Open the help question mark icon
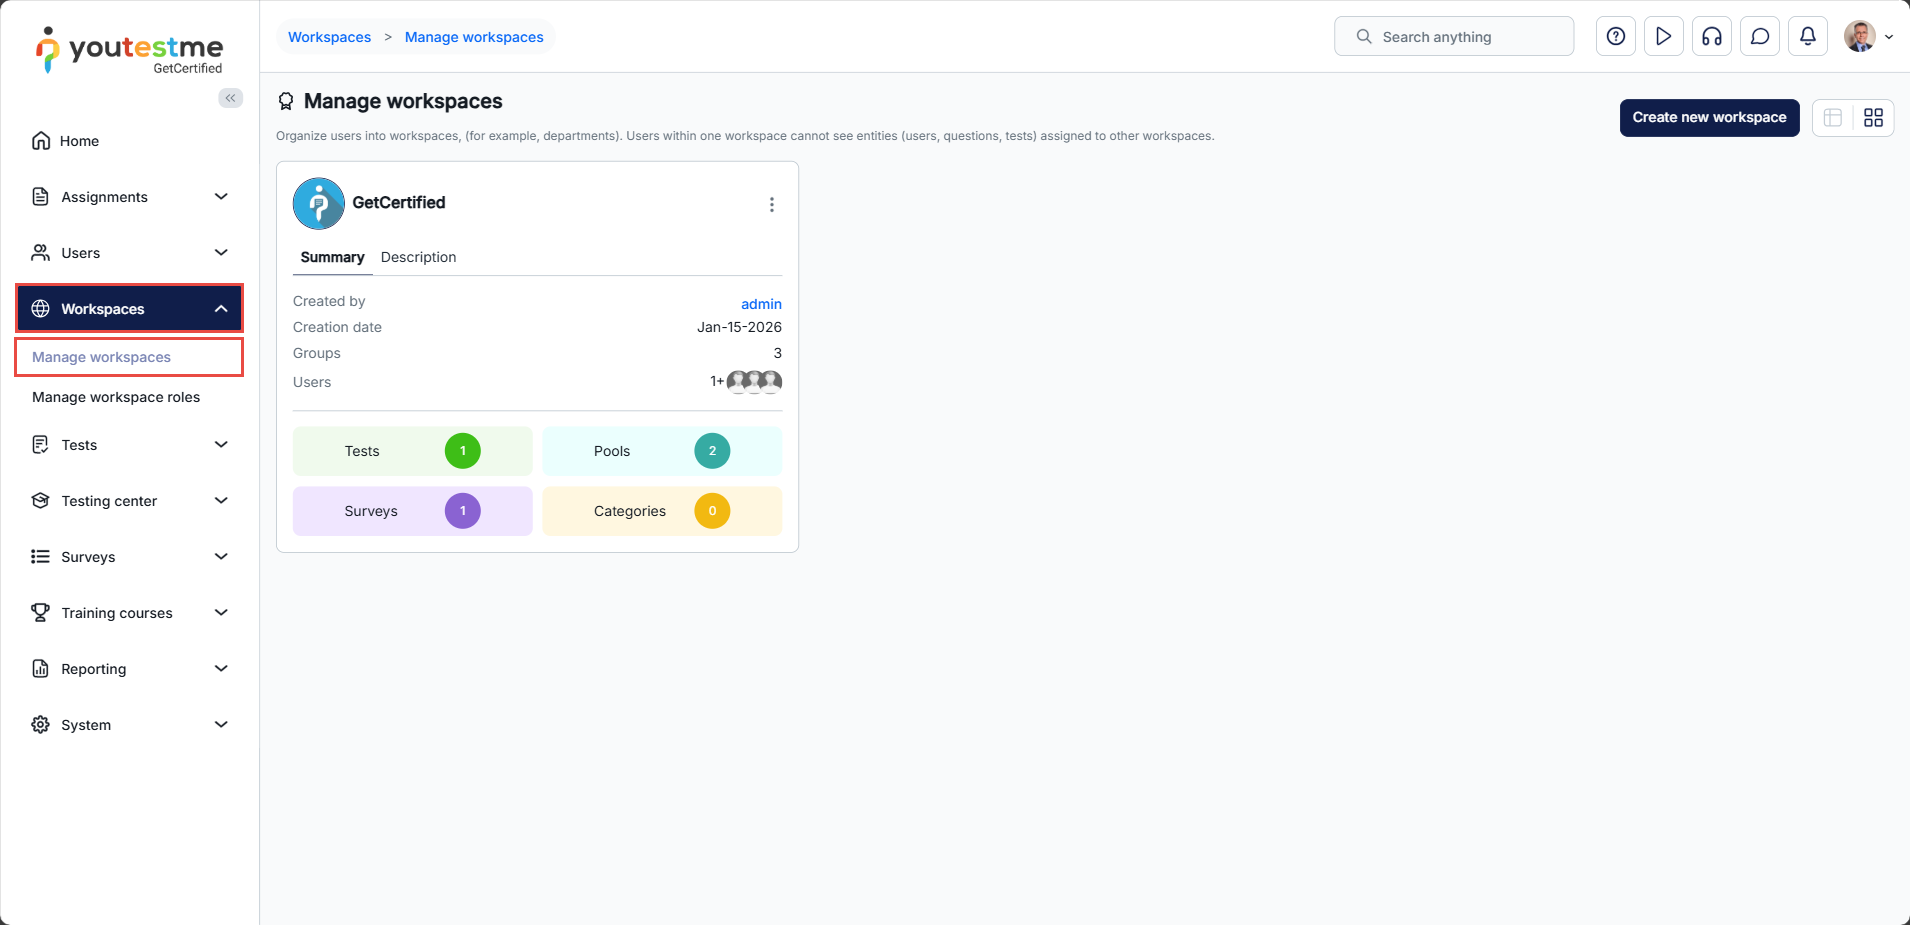The image size is (1910, 925). [1615, 37]
